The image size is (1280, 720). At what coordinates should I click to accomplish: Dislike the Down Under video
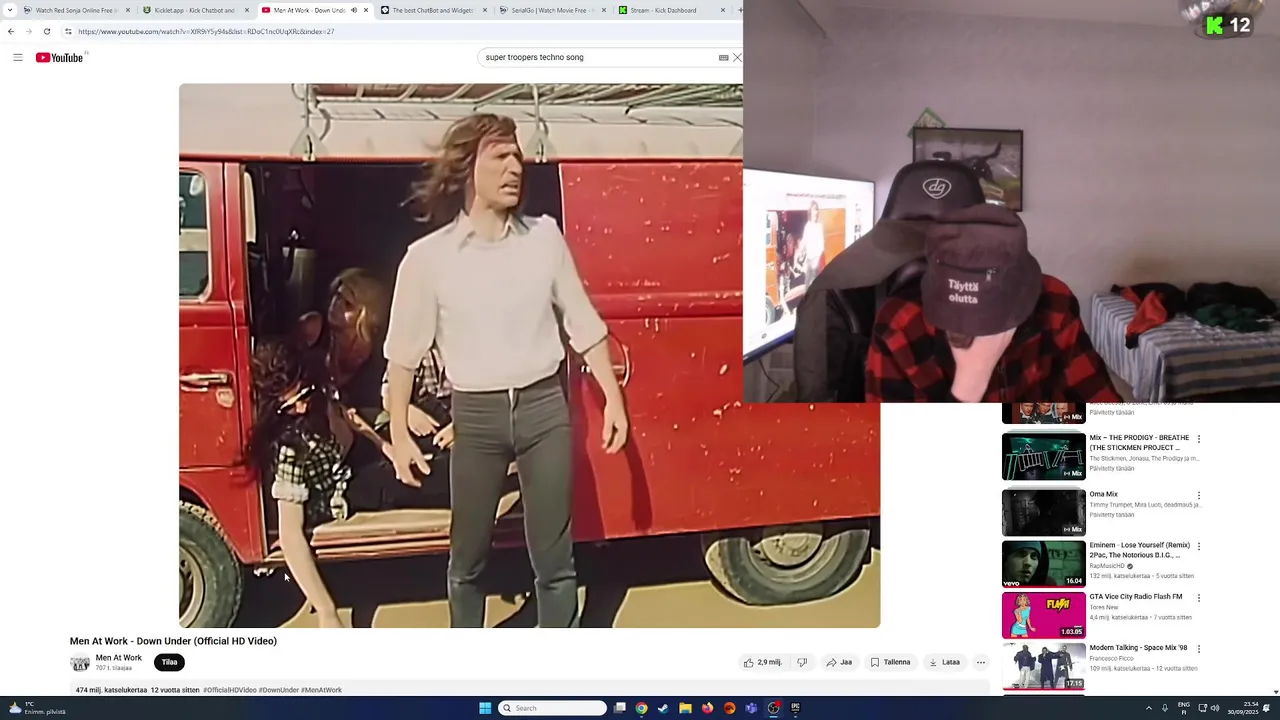tap(801, 662)
